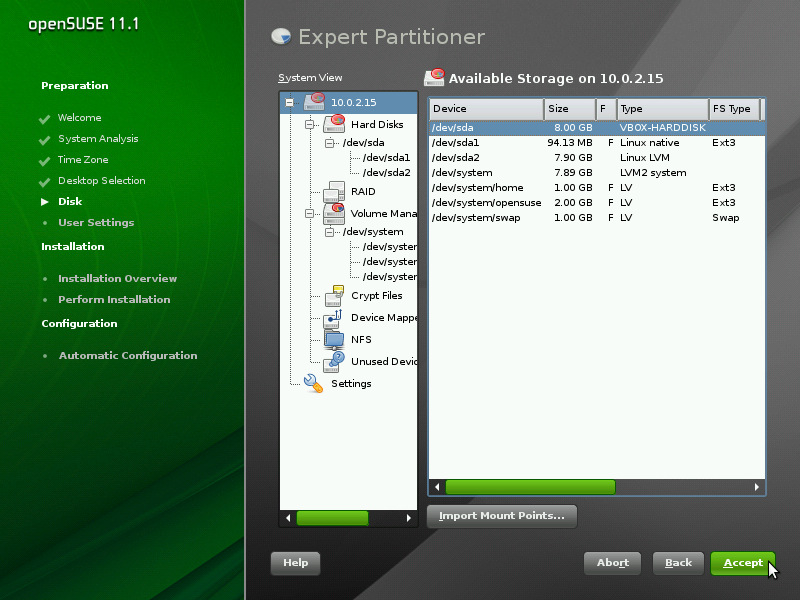Screen dimensions: 800x600
Task: Select the /dev/system/swap table row
Action: (597, 218)
